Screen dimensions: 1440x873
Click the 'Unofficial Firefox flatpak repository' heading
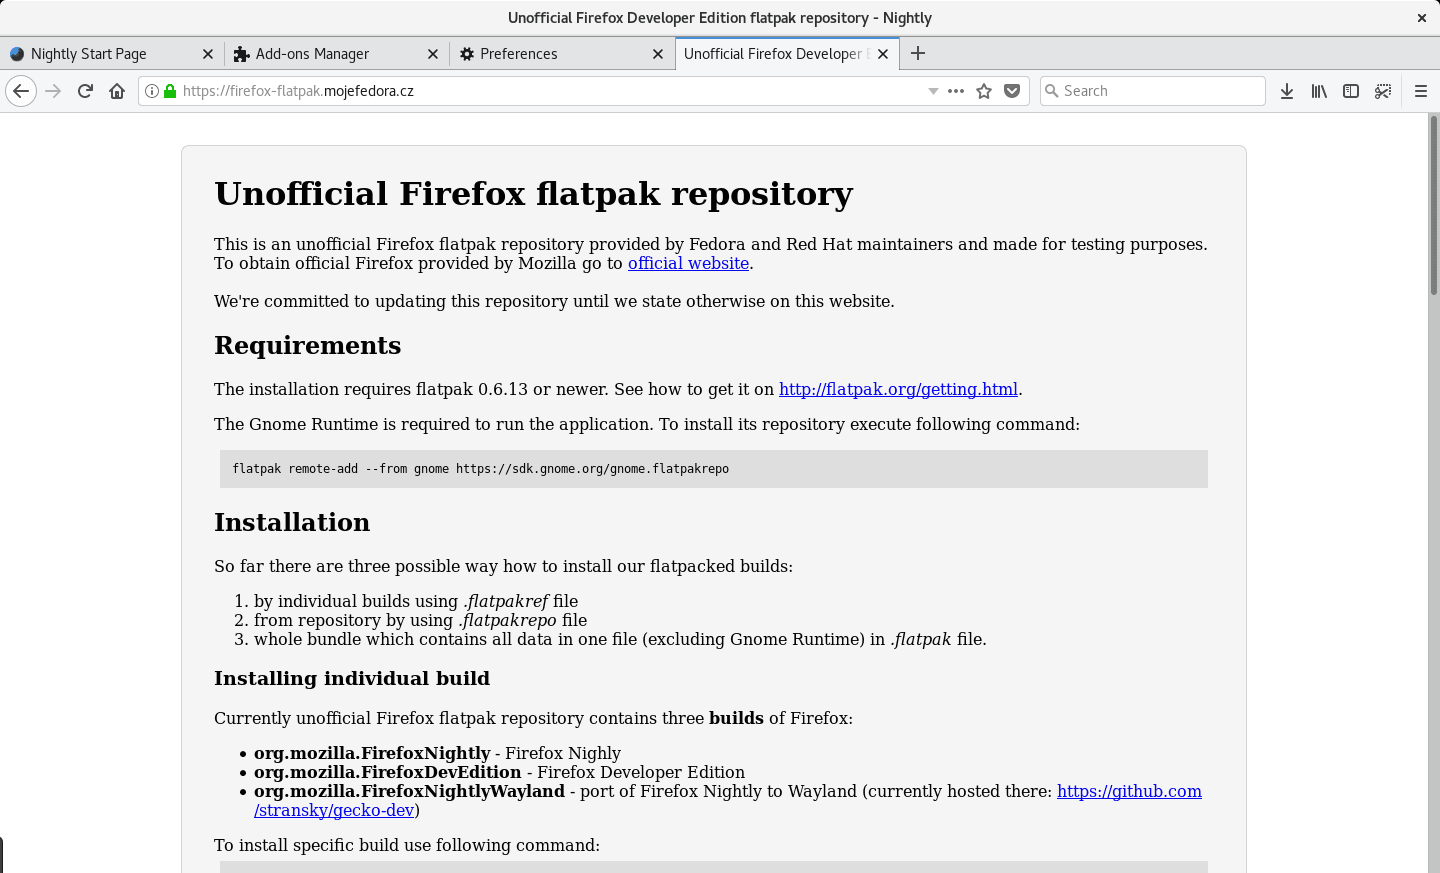click(534, 194)
